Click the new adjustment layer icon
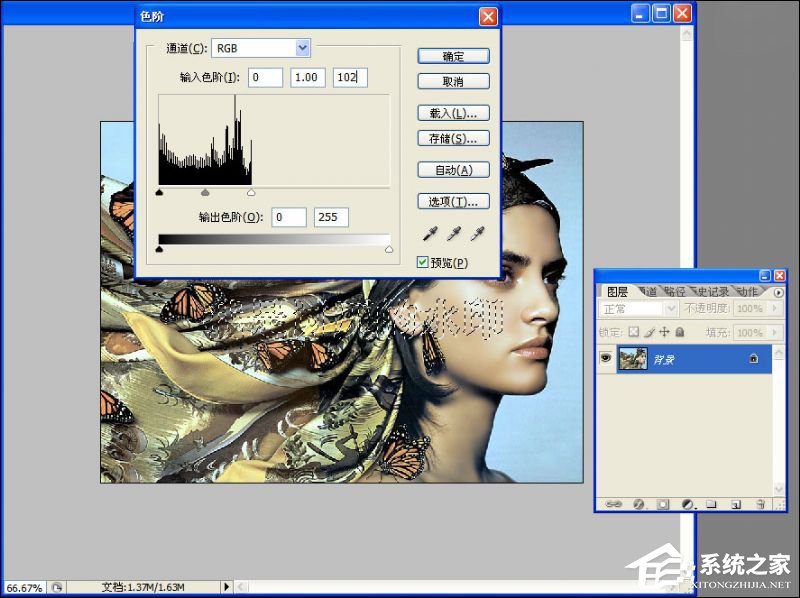 pos(687,504)
